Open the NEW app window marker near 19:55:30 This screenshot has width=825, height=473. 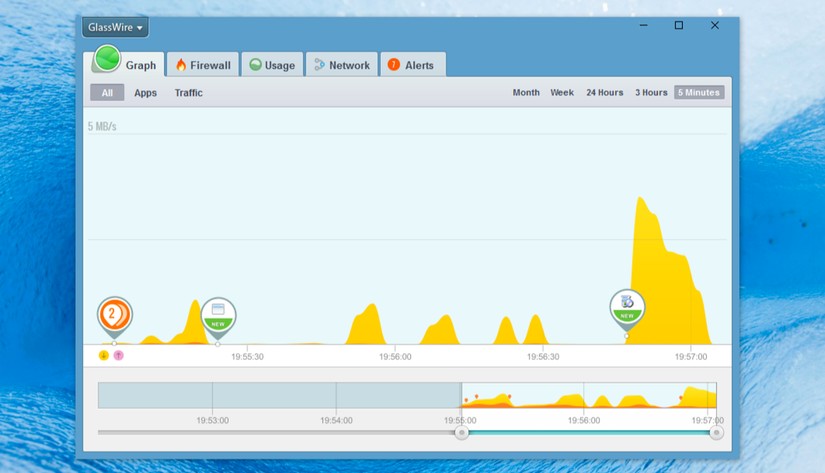tap(218, 316)
